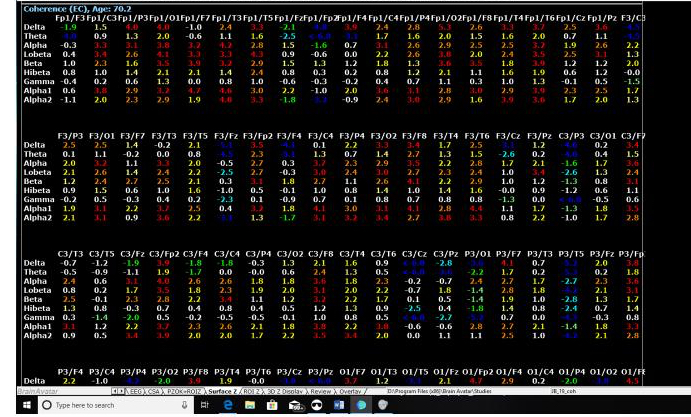Switch to Word in the taskbar

point(339,405)
